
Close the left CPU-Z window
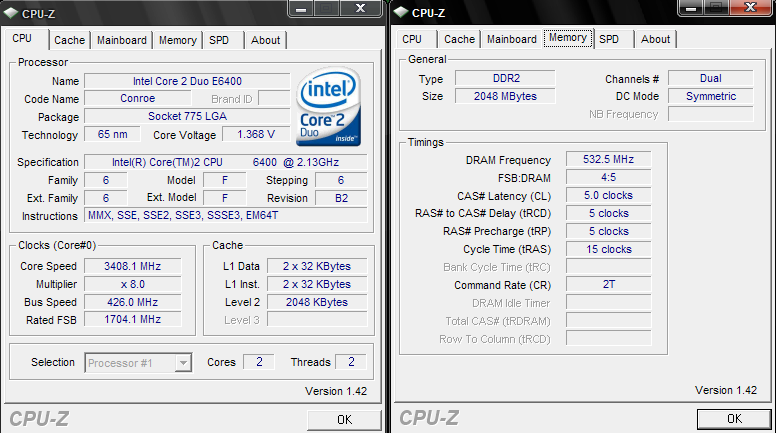coord(361,9)
